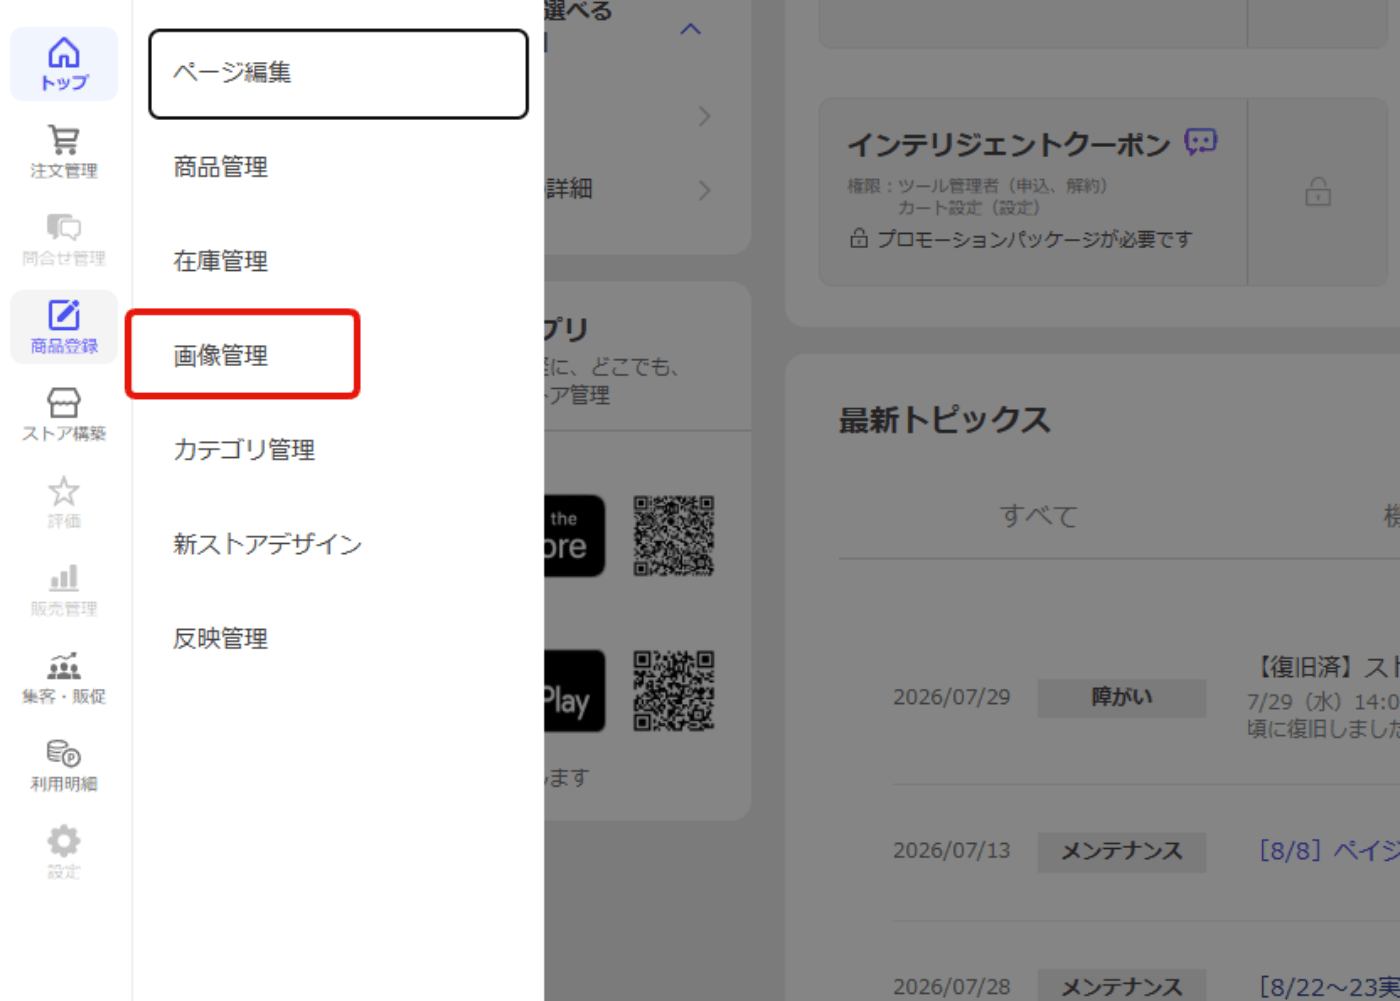
Task: Click the speech bubble icon beside インテリジェントクーポン
Action: tap(1200, 142)
